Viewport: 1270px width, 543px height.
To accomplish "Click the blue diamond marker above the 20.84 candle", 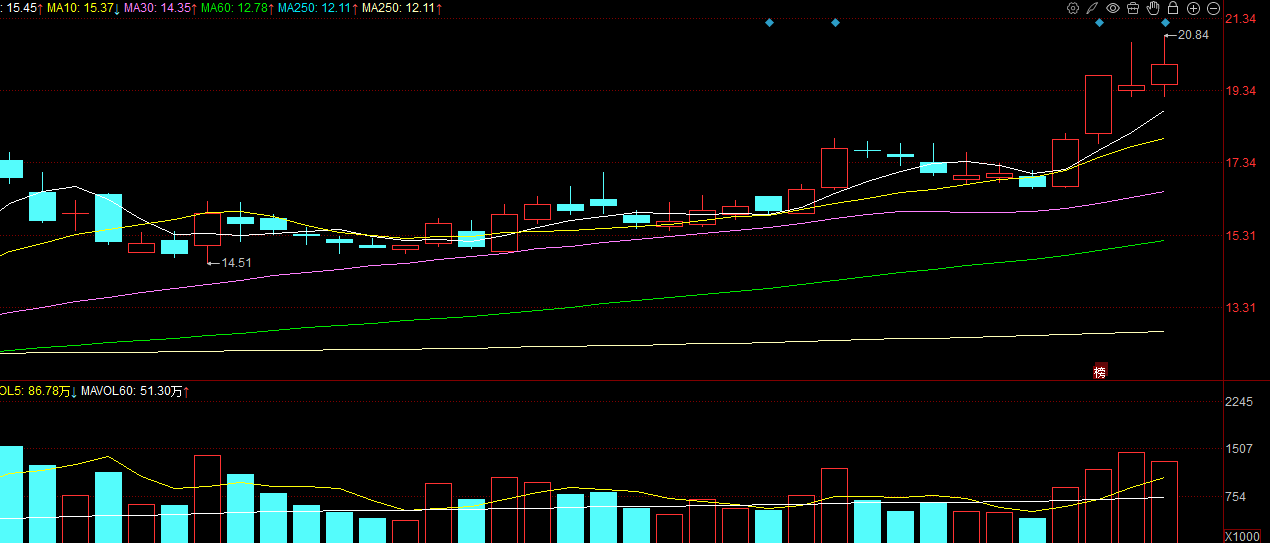I will [x=1166, y=22].
